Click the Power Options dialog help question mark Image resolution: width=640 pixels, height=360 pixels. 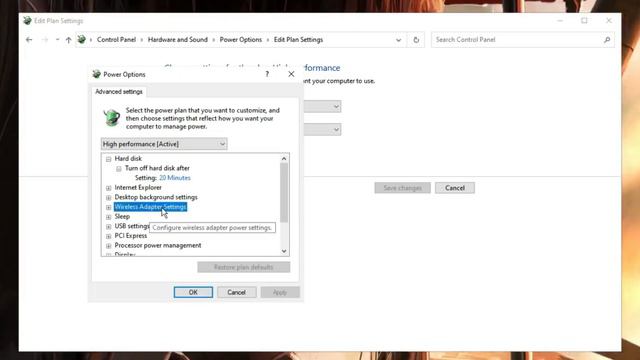(x=267, y=74)
